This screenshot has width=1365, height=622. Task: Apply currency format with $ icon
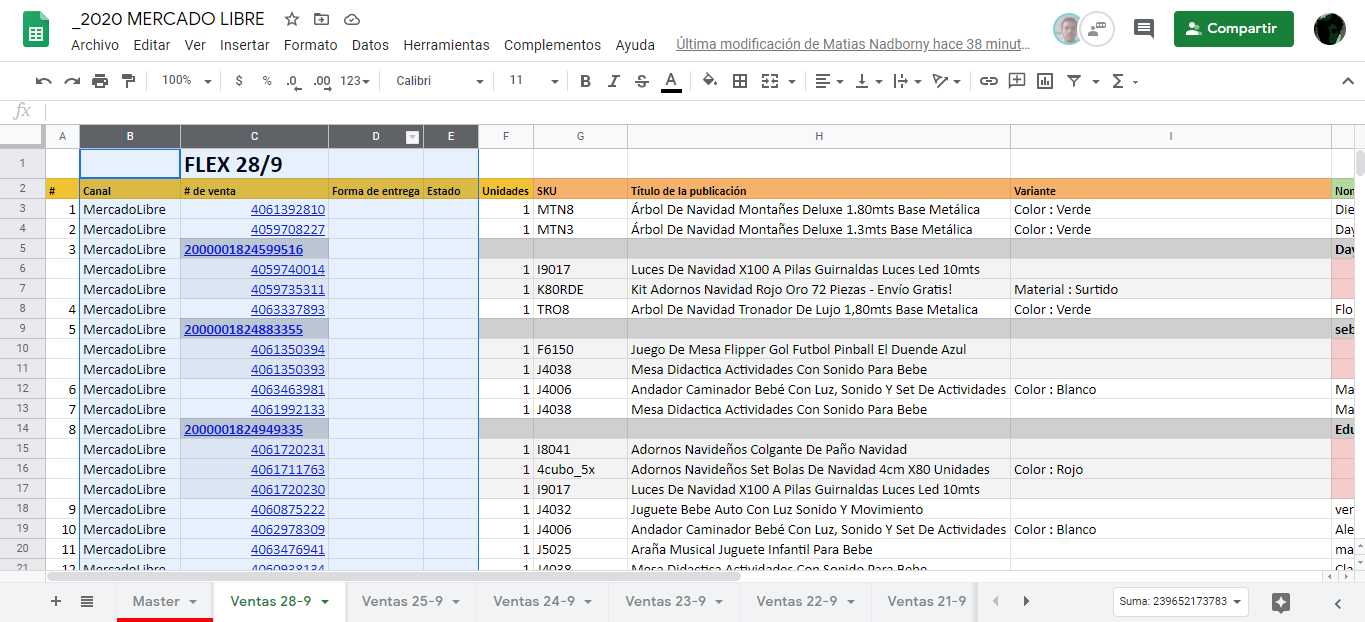click(239, 81)
